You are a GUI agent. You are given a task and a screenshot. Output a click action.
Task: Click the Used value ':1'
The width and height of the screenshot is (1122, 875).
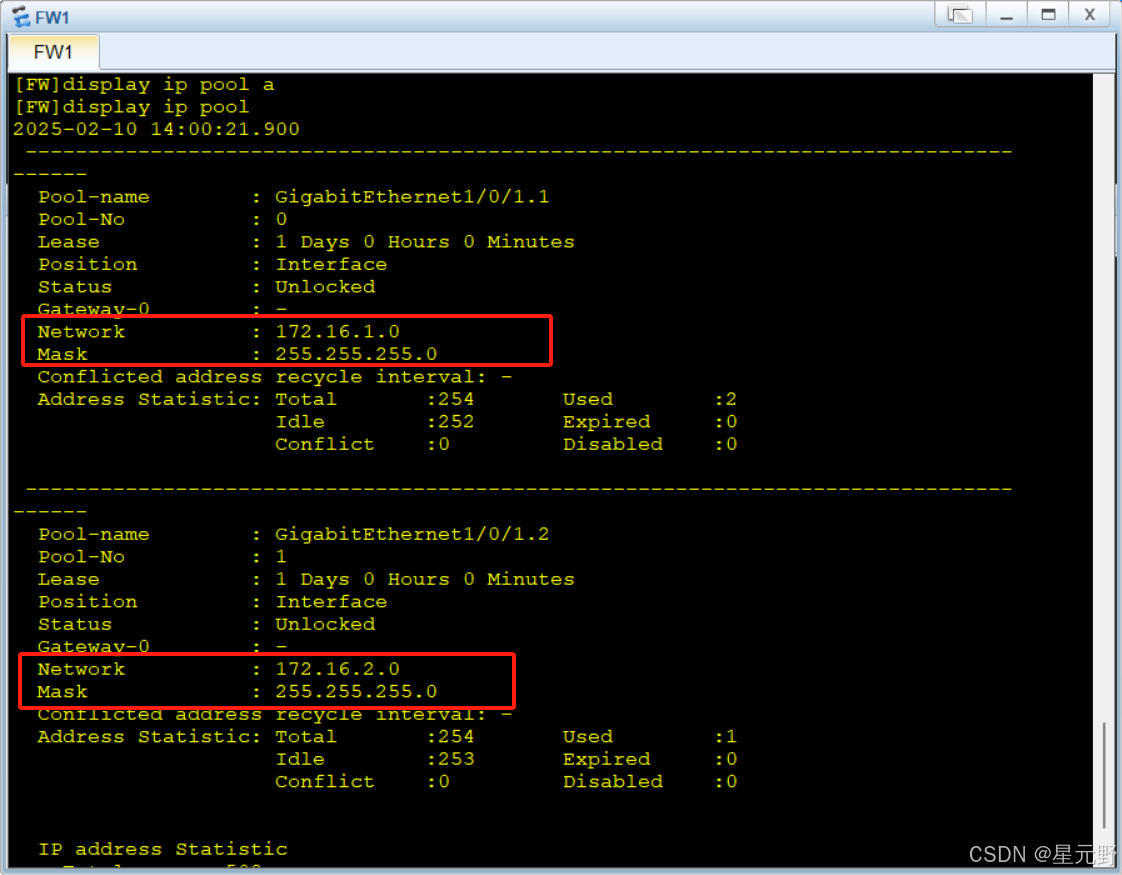[x=726, y=737]
